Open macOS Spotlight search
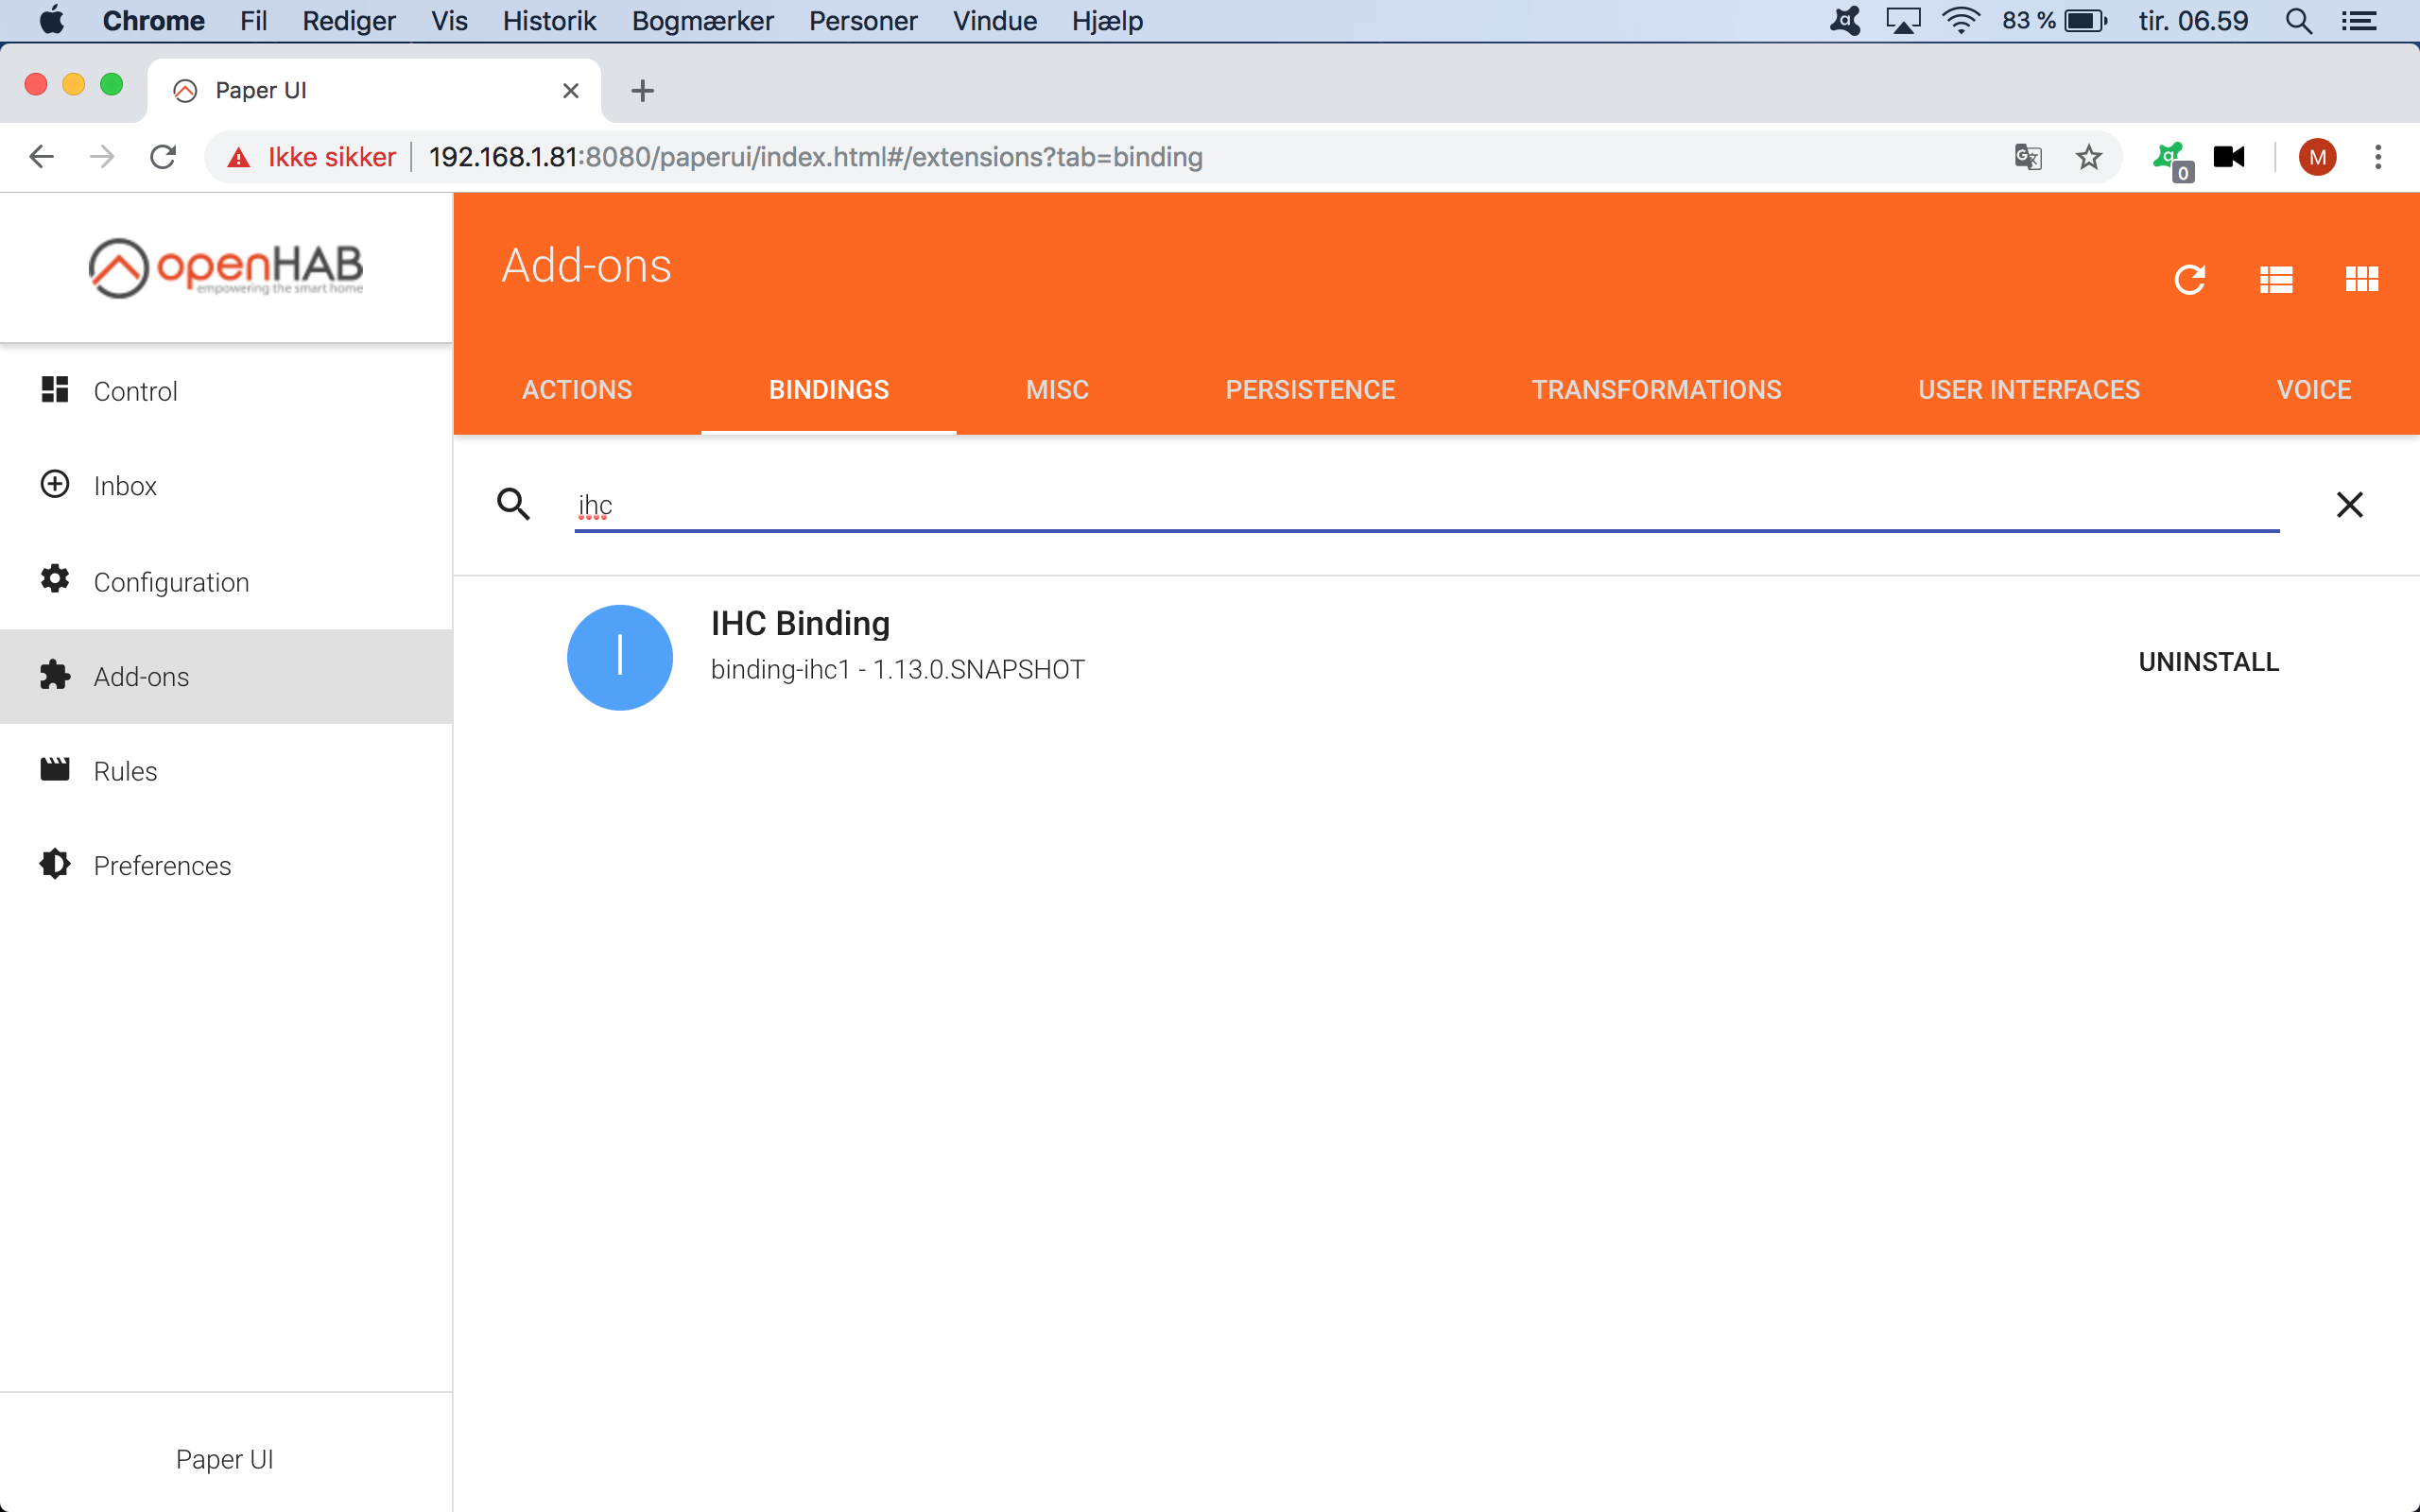This screenshot has width=2420, height=1512. [2298, 21]
